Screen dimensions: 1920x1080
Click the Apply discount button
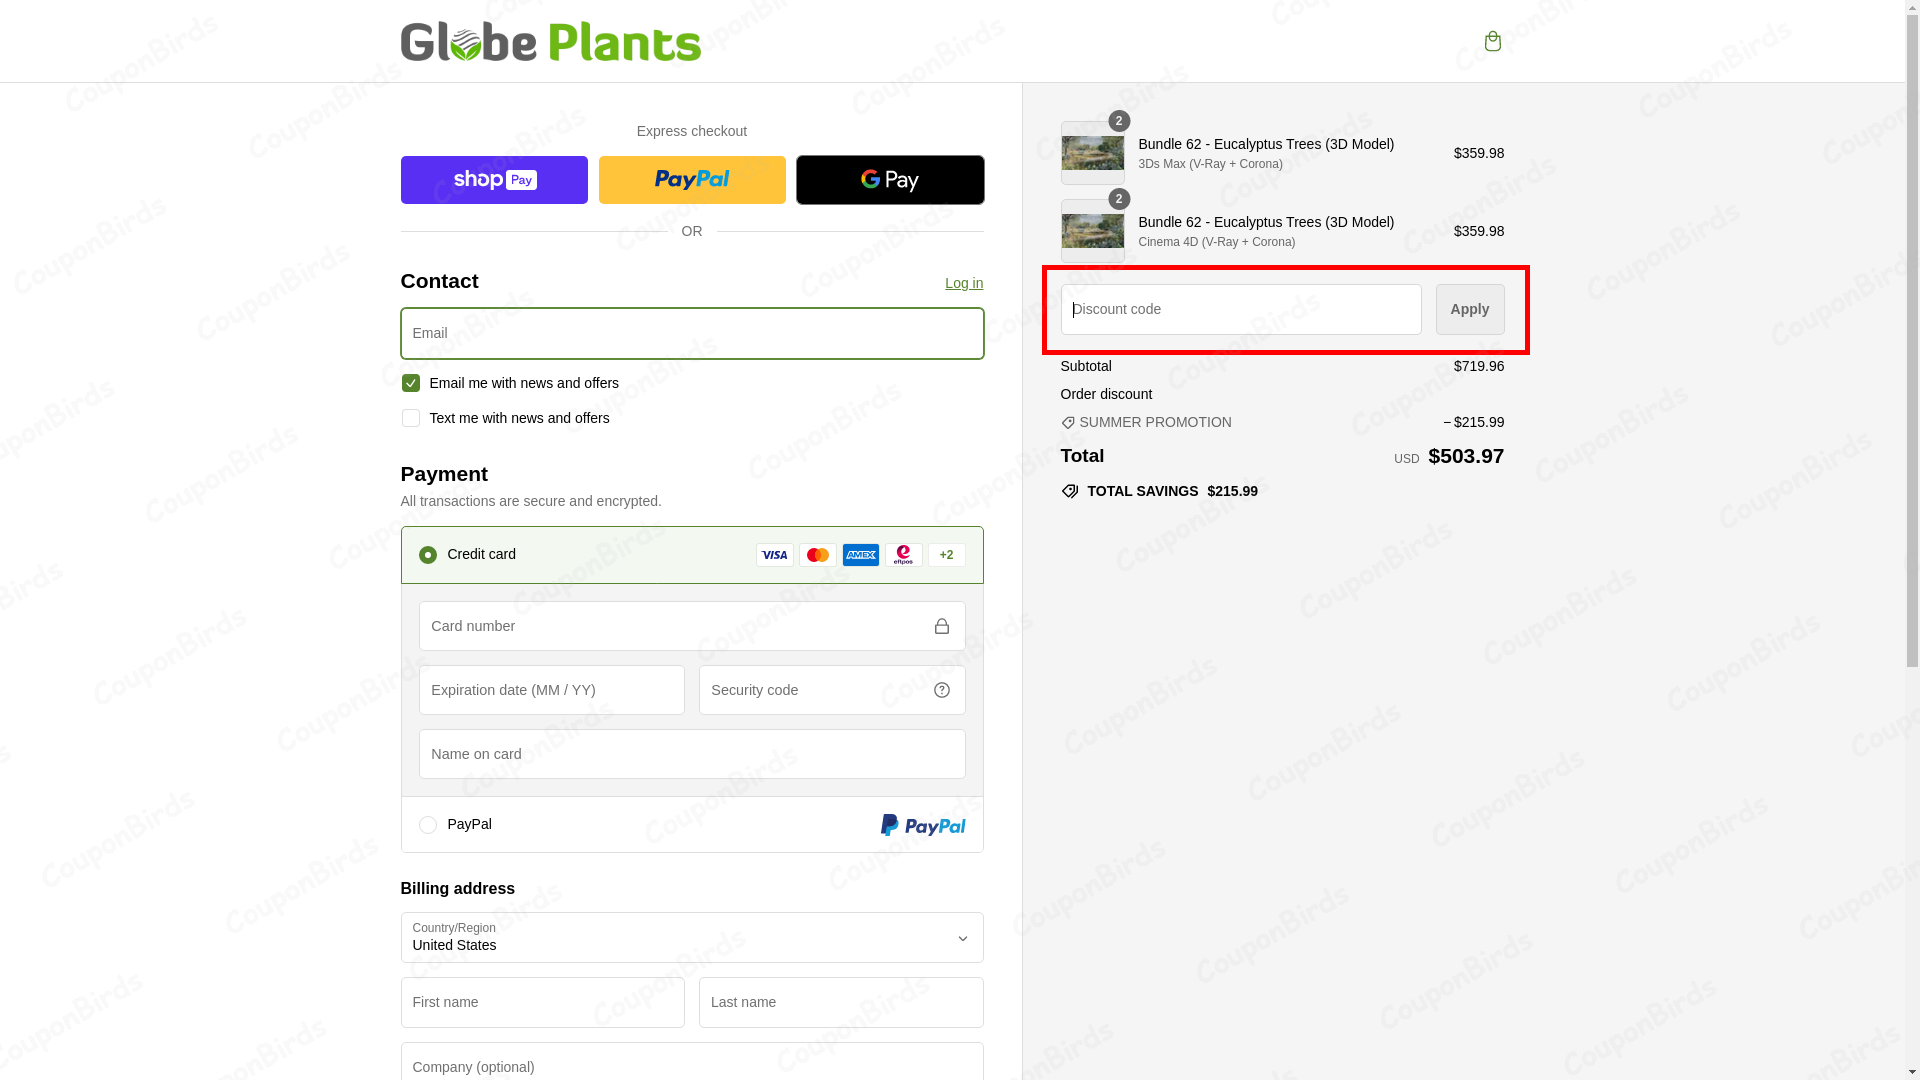coord(1469,309)
